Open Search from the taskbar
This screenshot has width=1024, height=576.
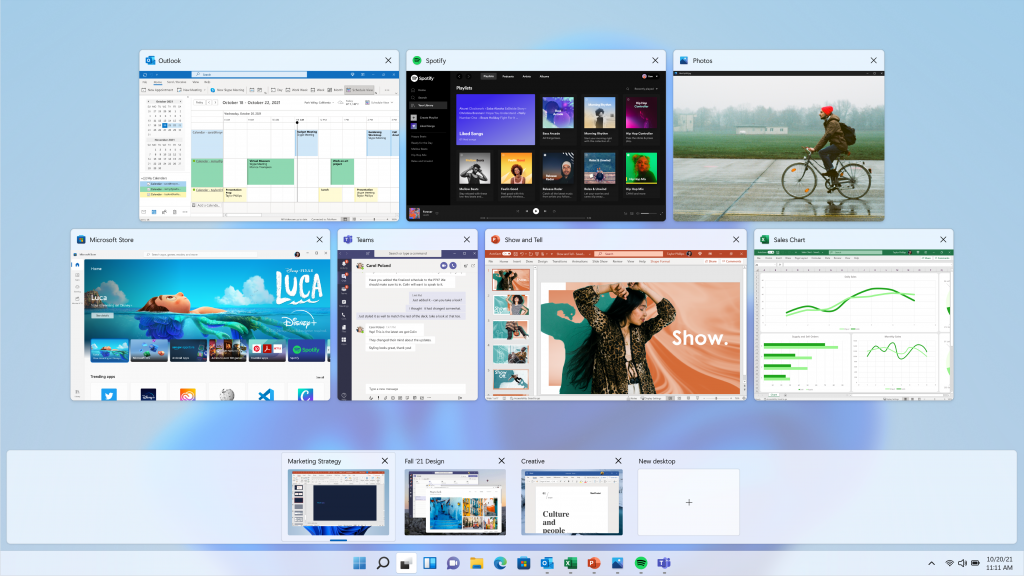383,563
